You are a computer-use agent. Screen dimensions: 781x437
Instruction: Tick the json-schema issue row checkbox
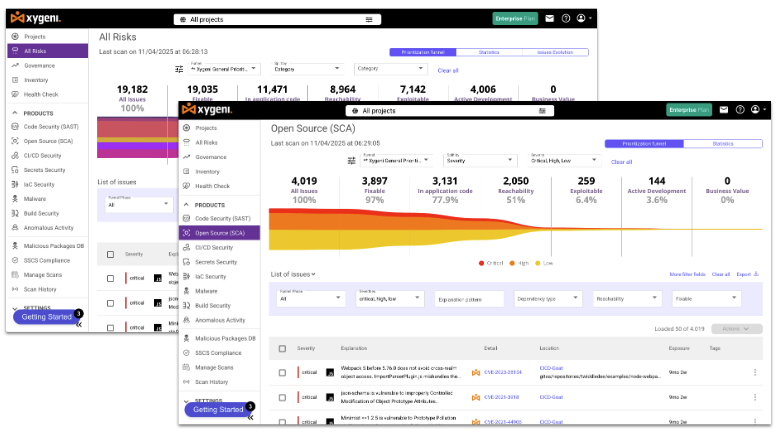tap(282, 396)
